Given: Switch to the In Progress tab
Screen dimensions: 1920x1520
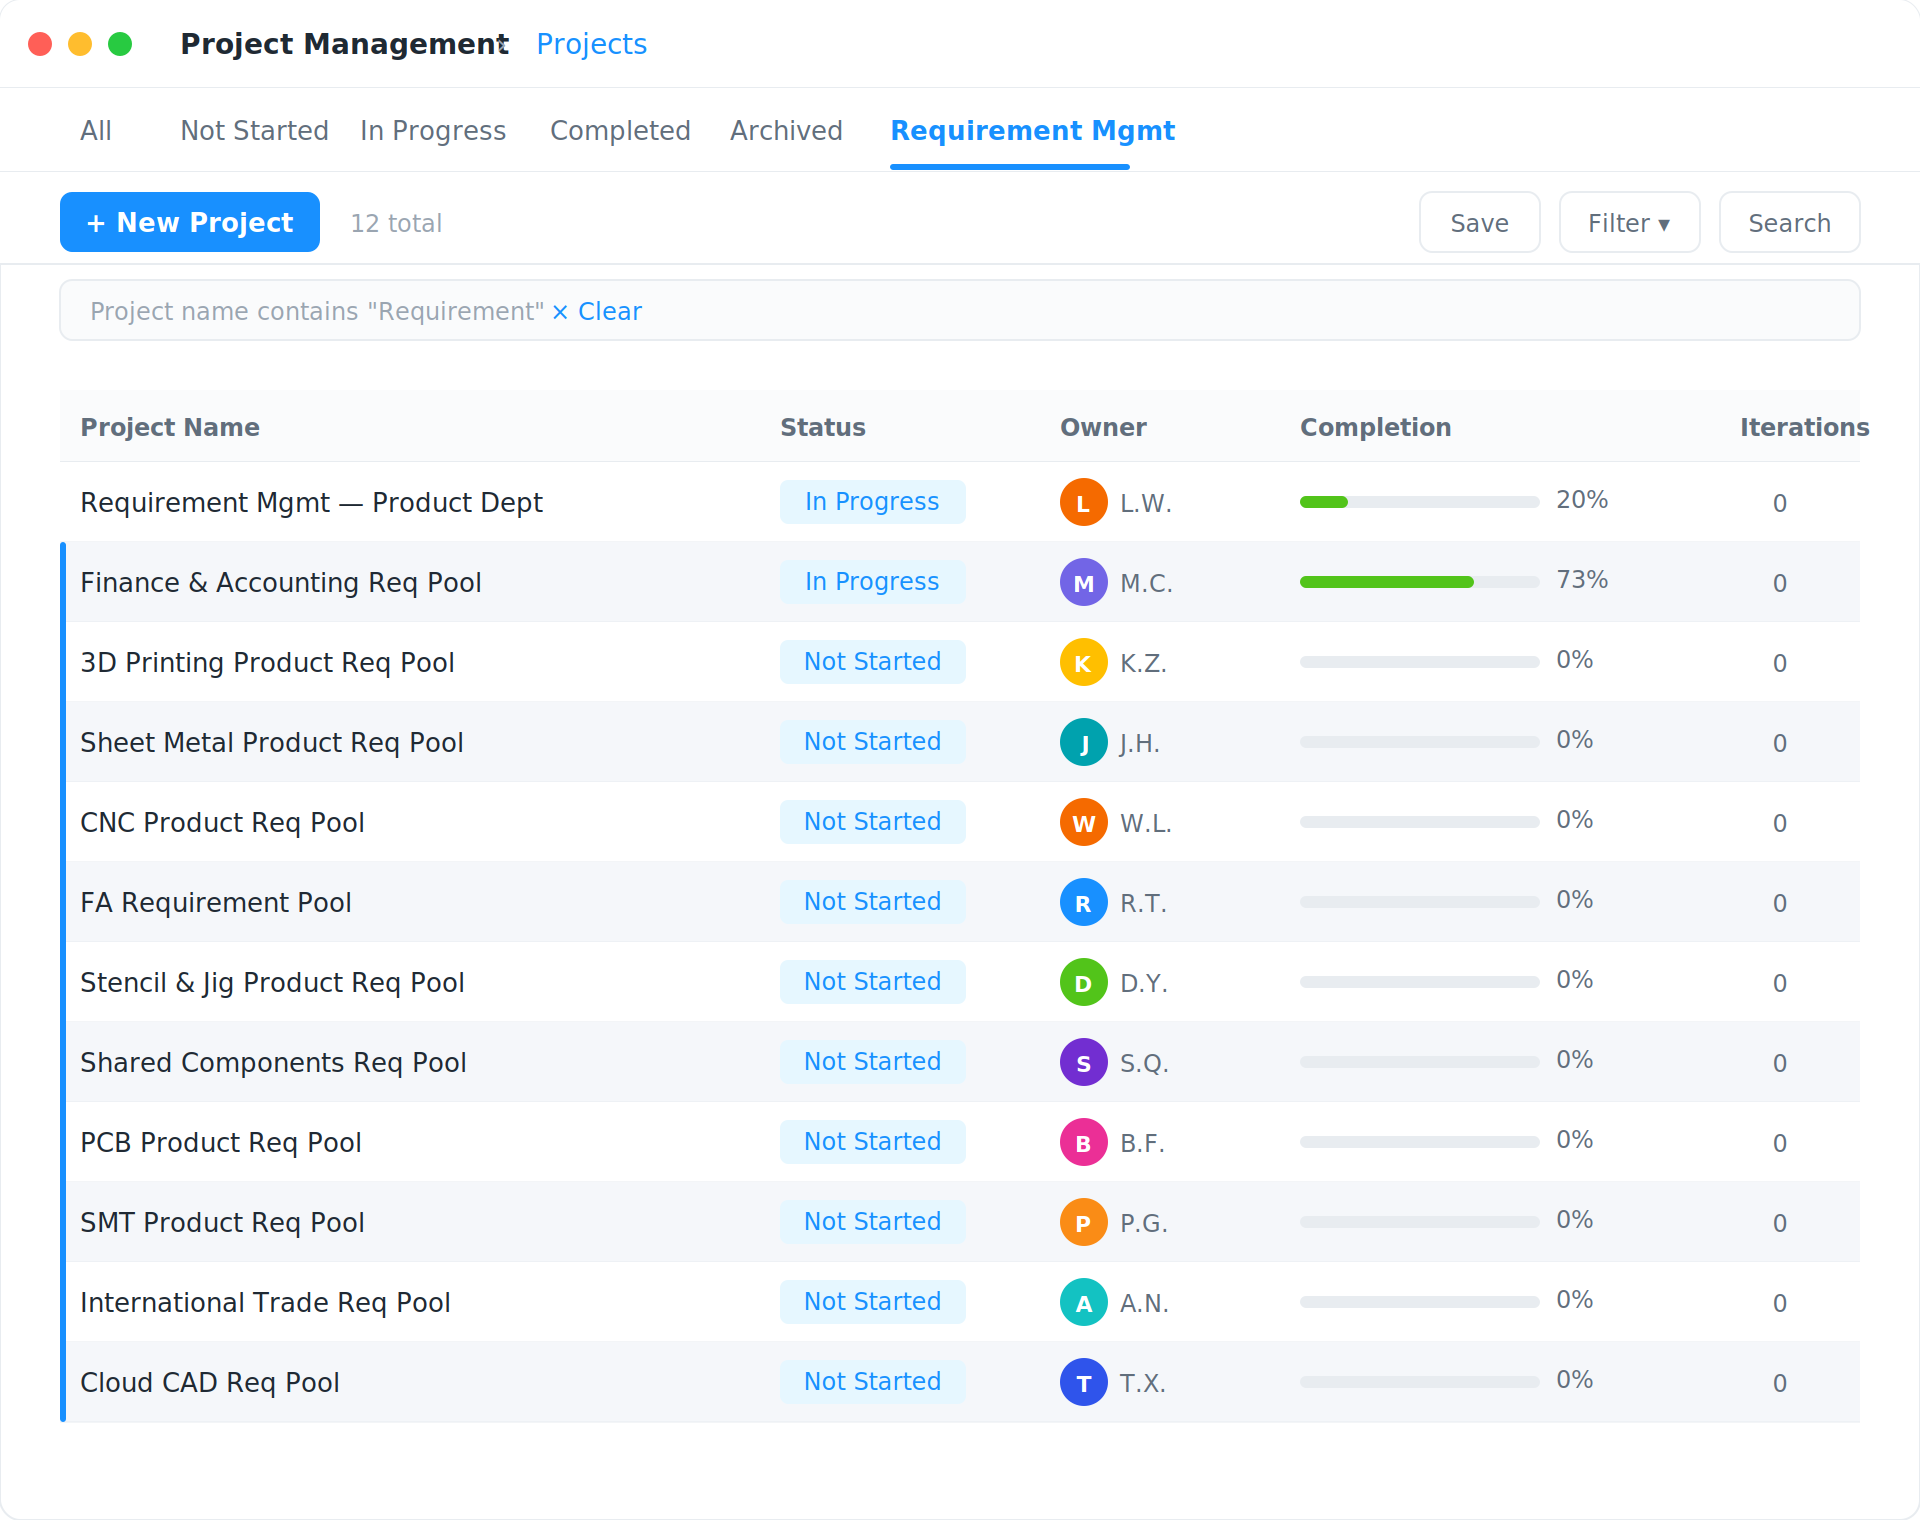Looking at the screenshot, I should point(433,131).
